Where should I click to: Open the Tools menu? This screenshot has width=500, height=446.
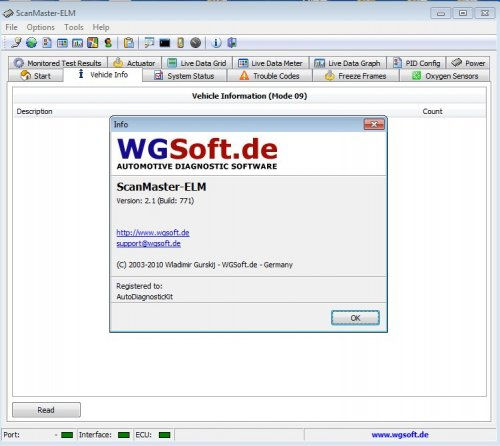coord(74,27)
